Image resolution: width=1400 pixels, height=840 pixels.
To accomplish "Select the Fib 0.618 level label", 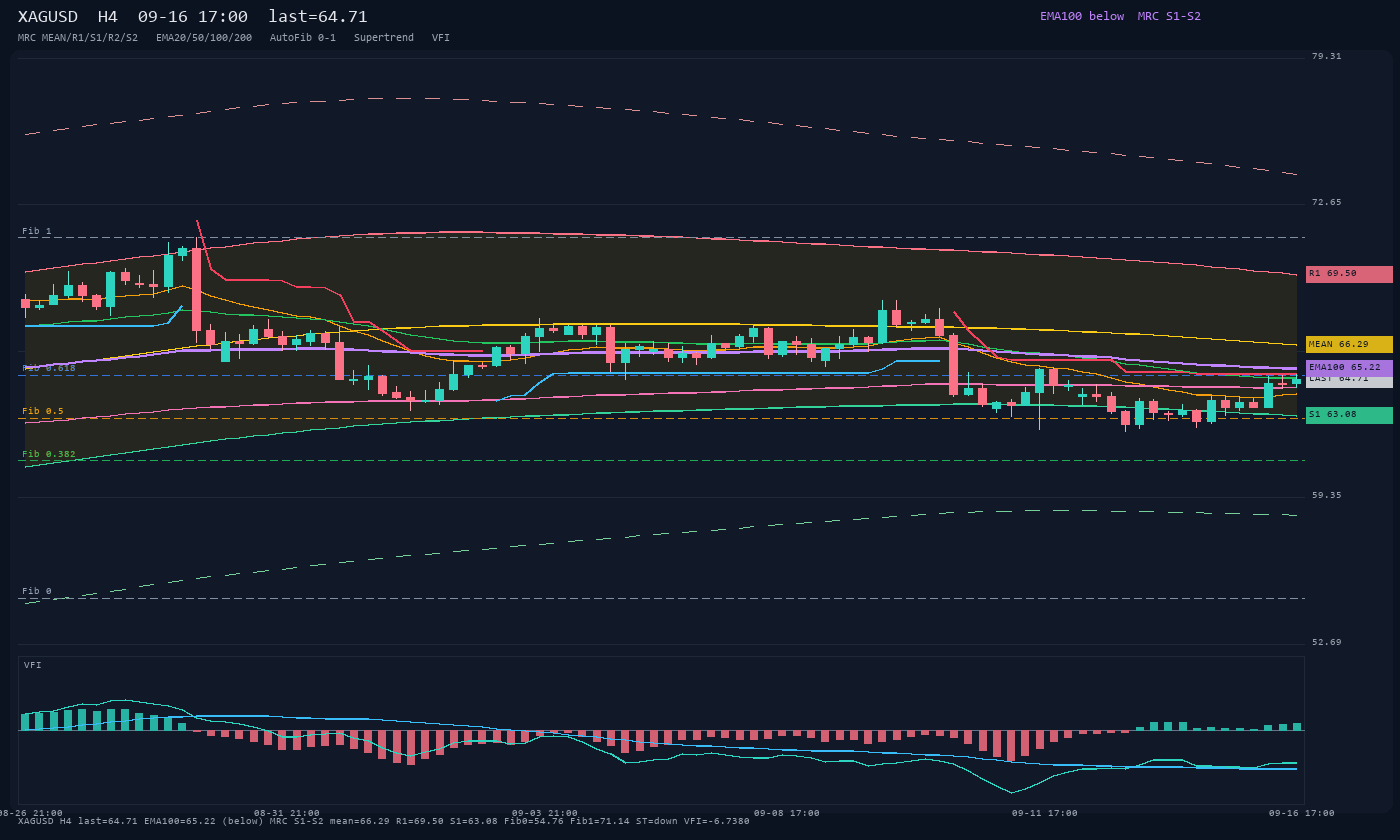I will click(x=49, y=368).
